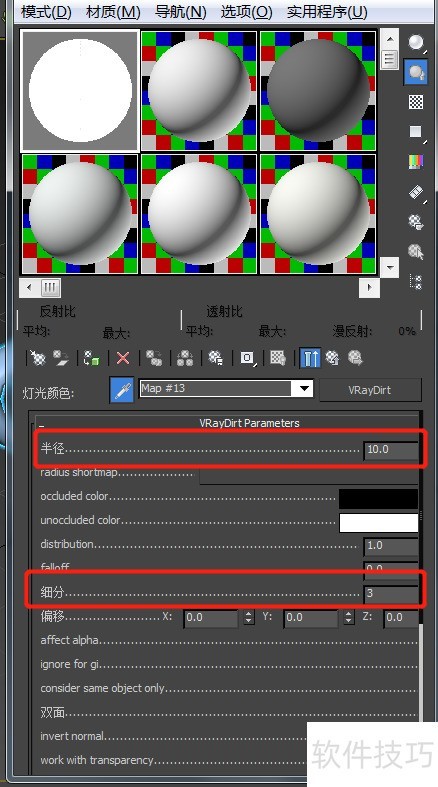
Task: Click sample slots horizontal scroll thumb
Action: (x=50, y=288)
